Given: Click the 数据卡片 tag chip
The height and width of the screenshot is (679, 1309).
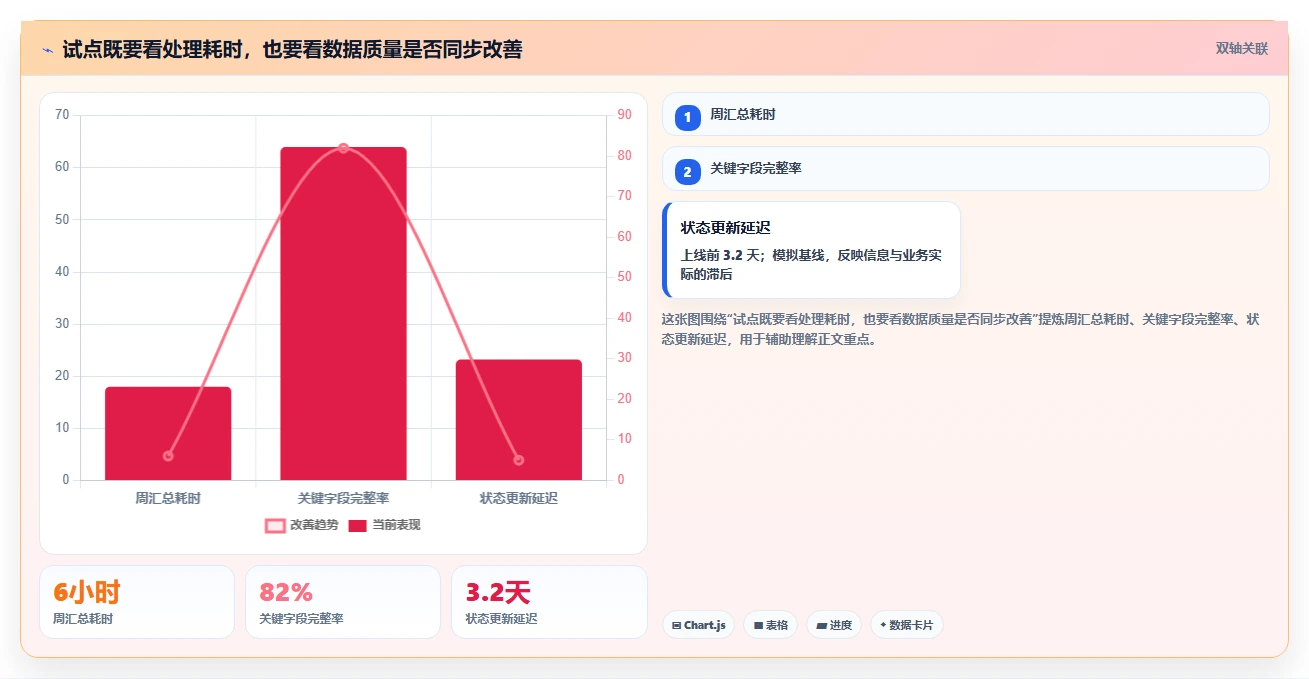Looking at the screenshot, I should 906,625.
